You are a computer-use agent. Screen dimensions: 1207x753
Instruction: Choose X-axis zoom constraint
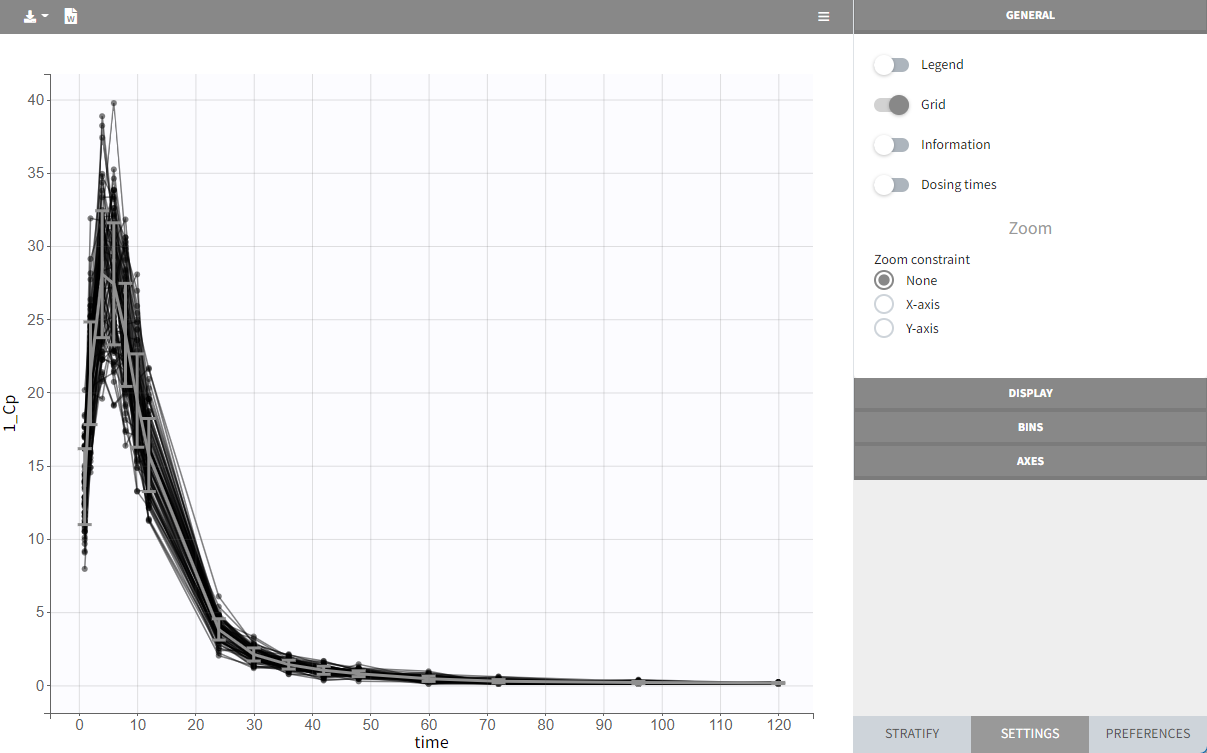point(884,304)
